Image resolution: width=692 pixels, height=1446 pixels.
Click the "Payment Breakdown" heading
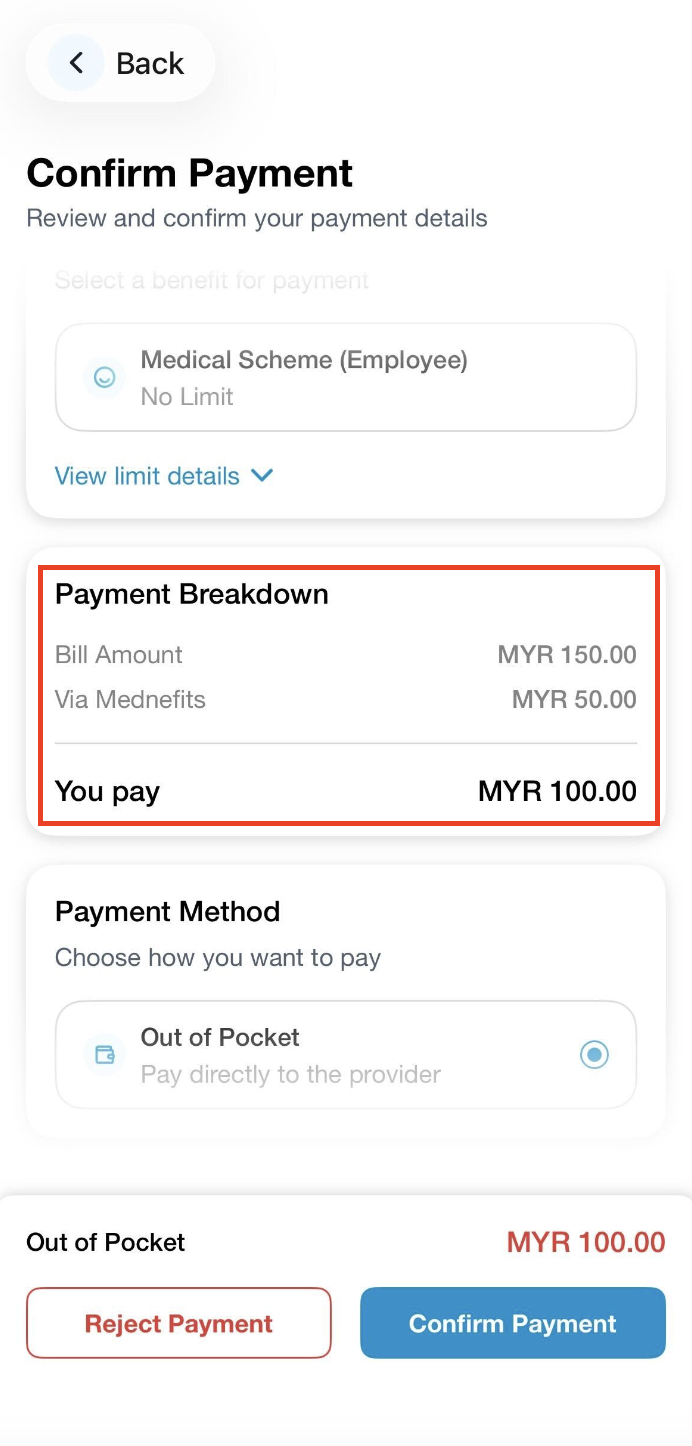coord(192,594)
